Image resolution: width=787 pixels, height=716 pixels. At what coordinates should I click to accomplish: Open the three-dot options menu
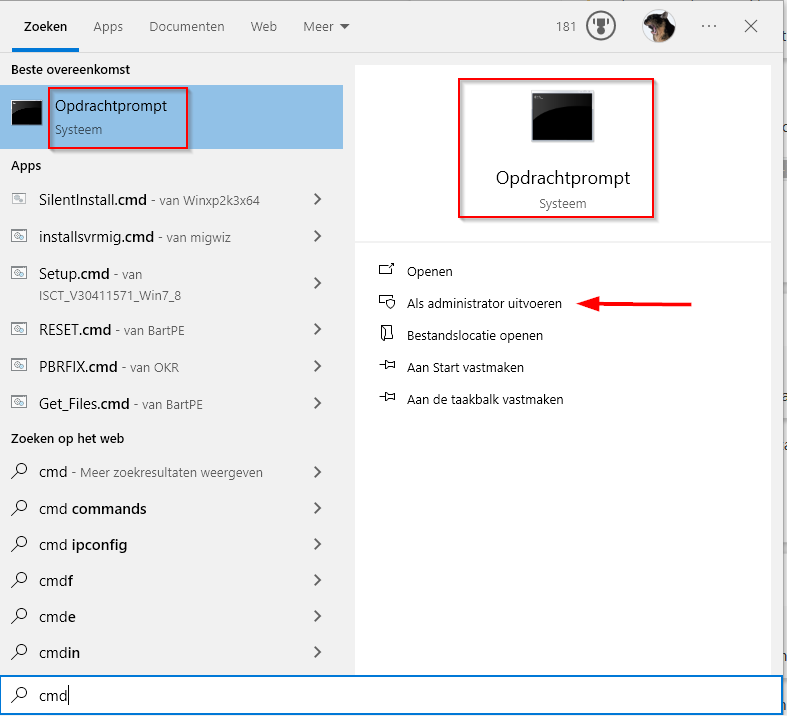click(709, 26)
